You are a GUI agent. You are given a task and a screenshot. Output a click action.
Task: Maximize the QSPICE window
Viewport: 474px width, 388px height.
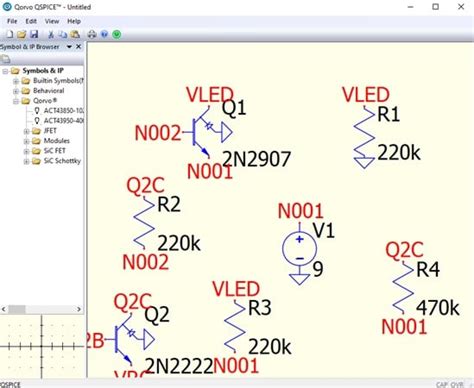tap(435, 7)
